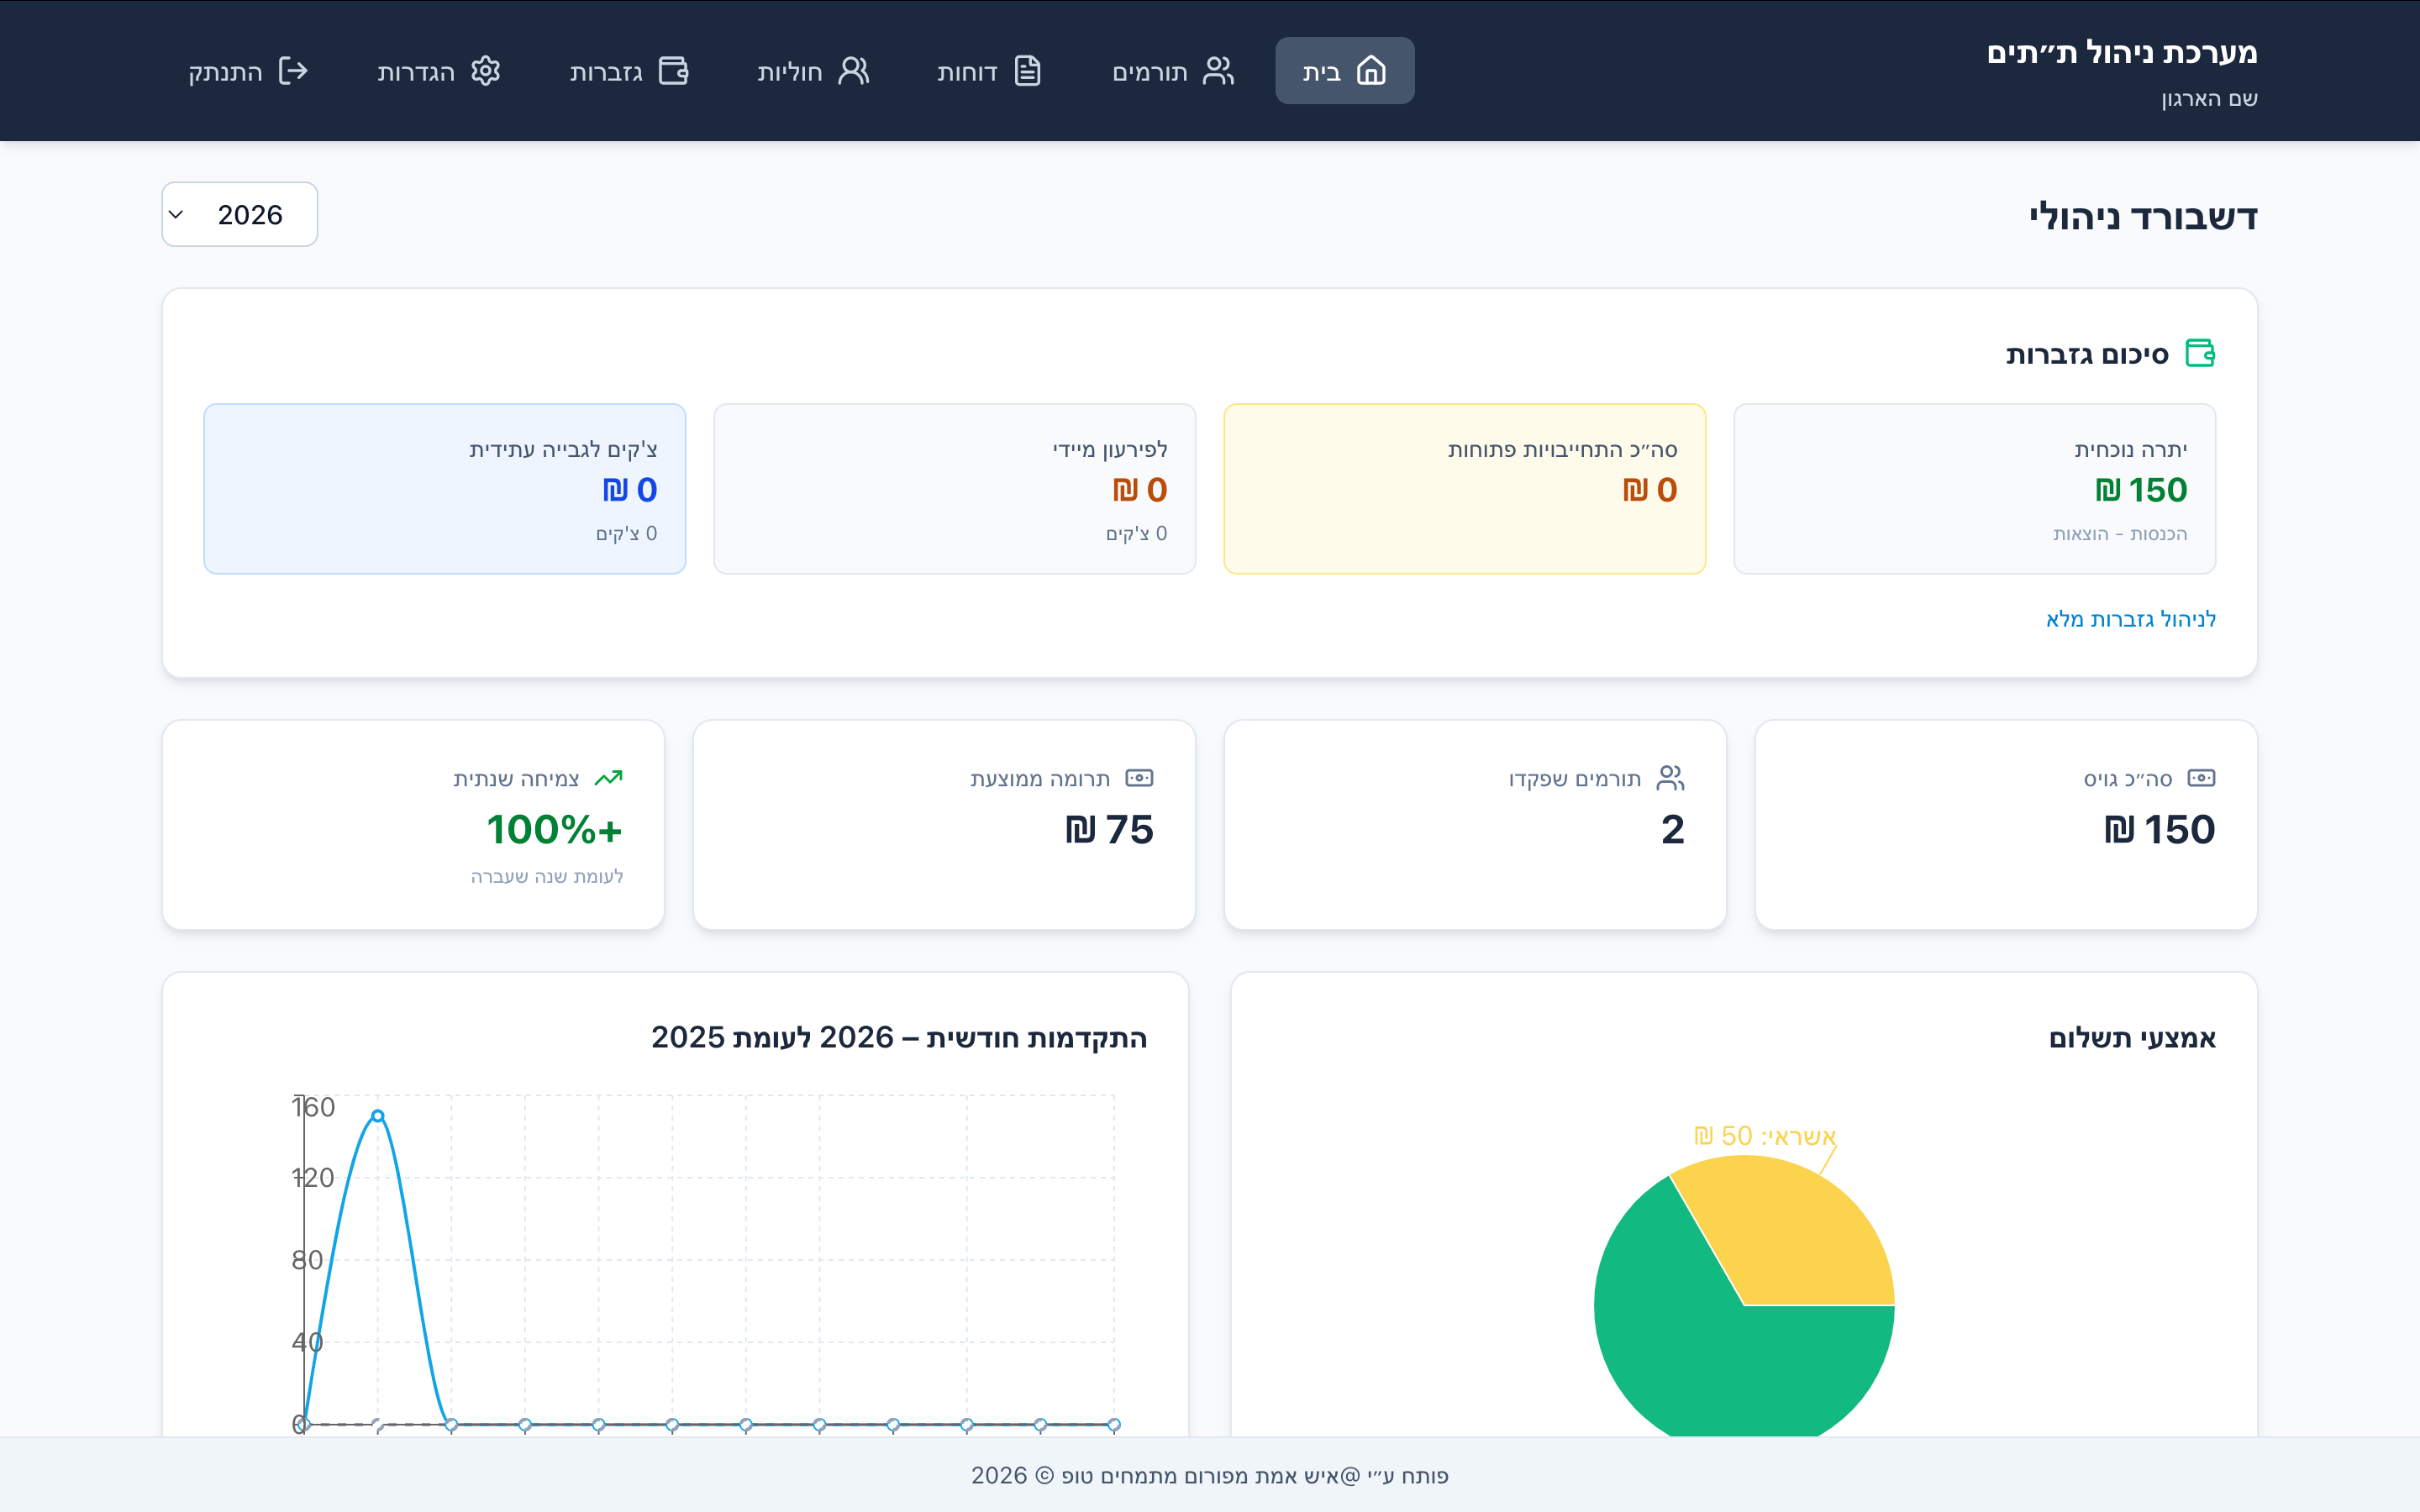This screenshot has width=2420, height=1512.
Task: Open the 2026 year dropdown
Action: 240,214
